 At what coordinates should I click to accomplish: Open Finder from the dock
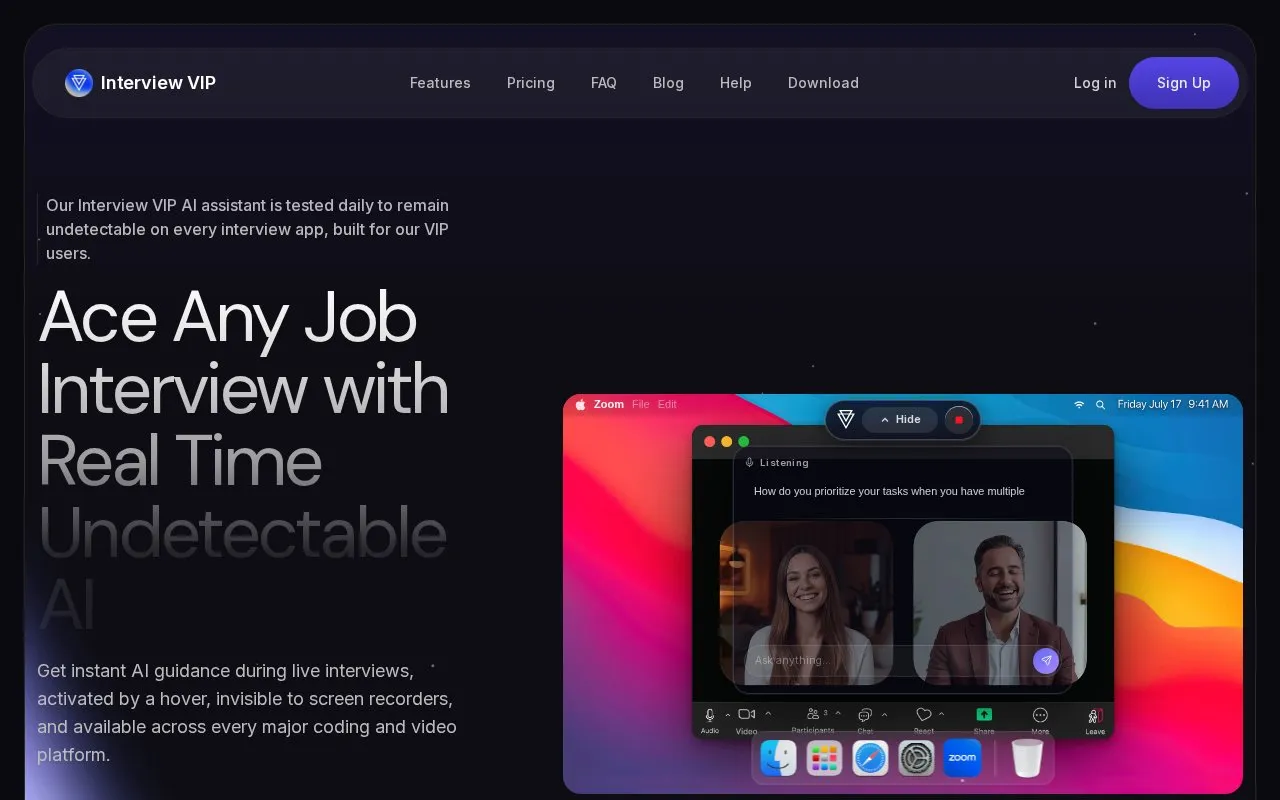click(778, 758)
